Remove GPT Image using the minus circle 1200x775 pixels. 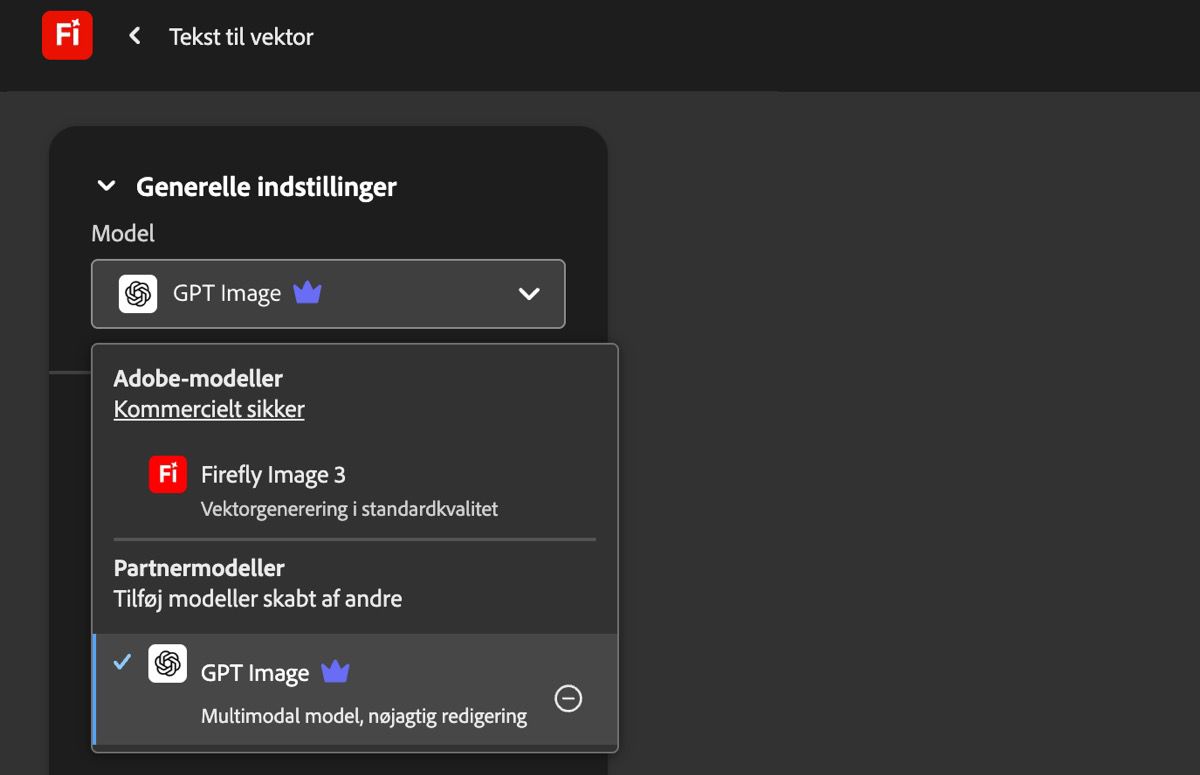(568, 698)
